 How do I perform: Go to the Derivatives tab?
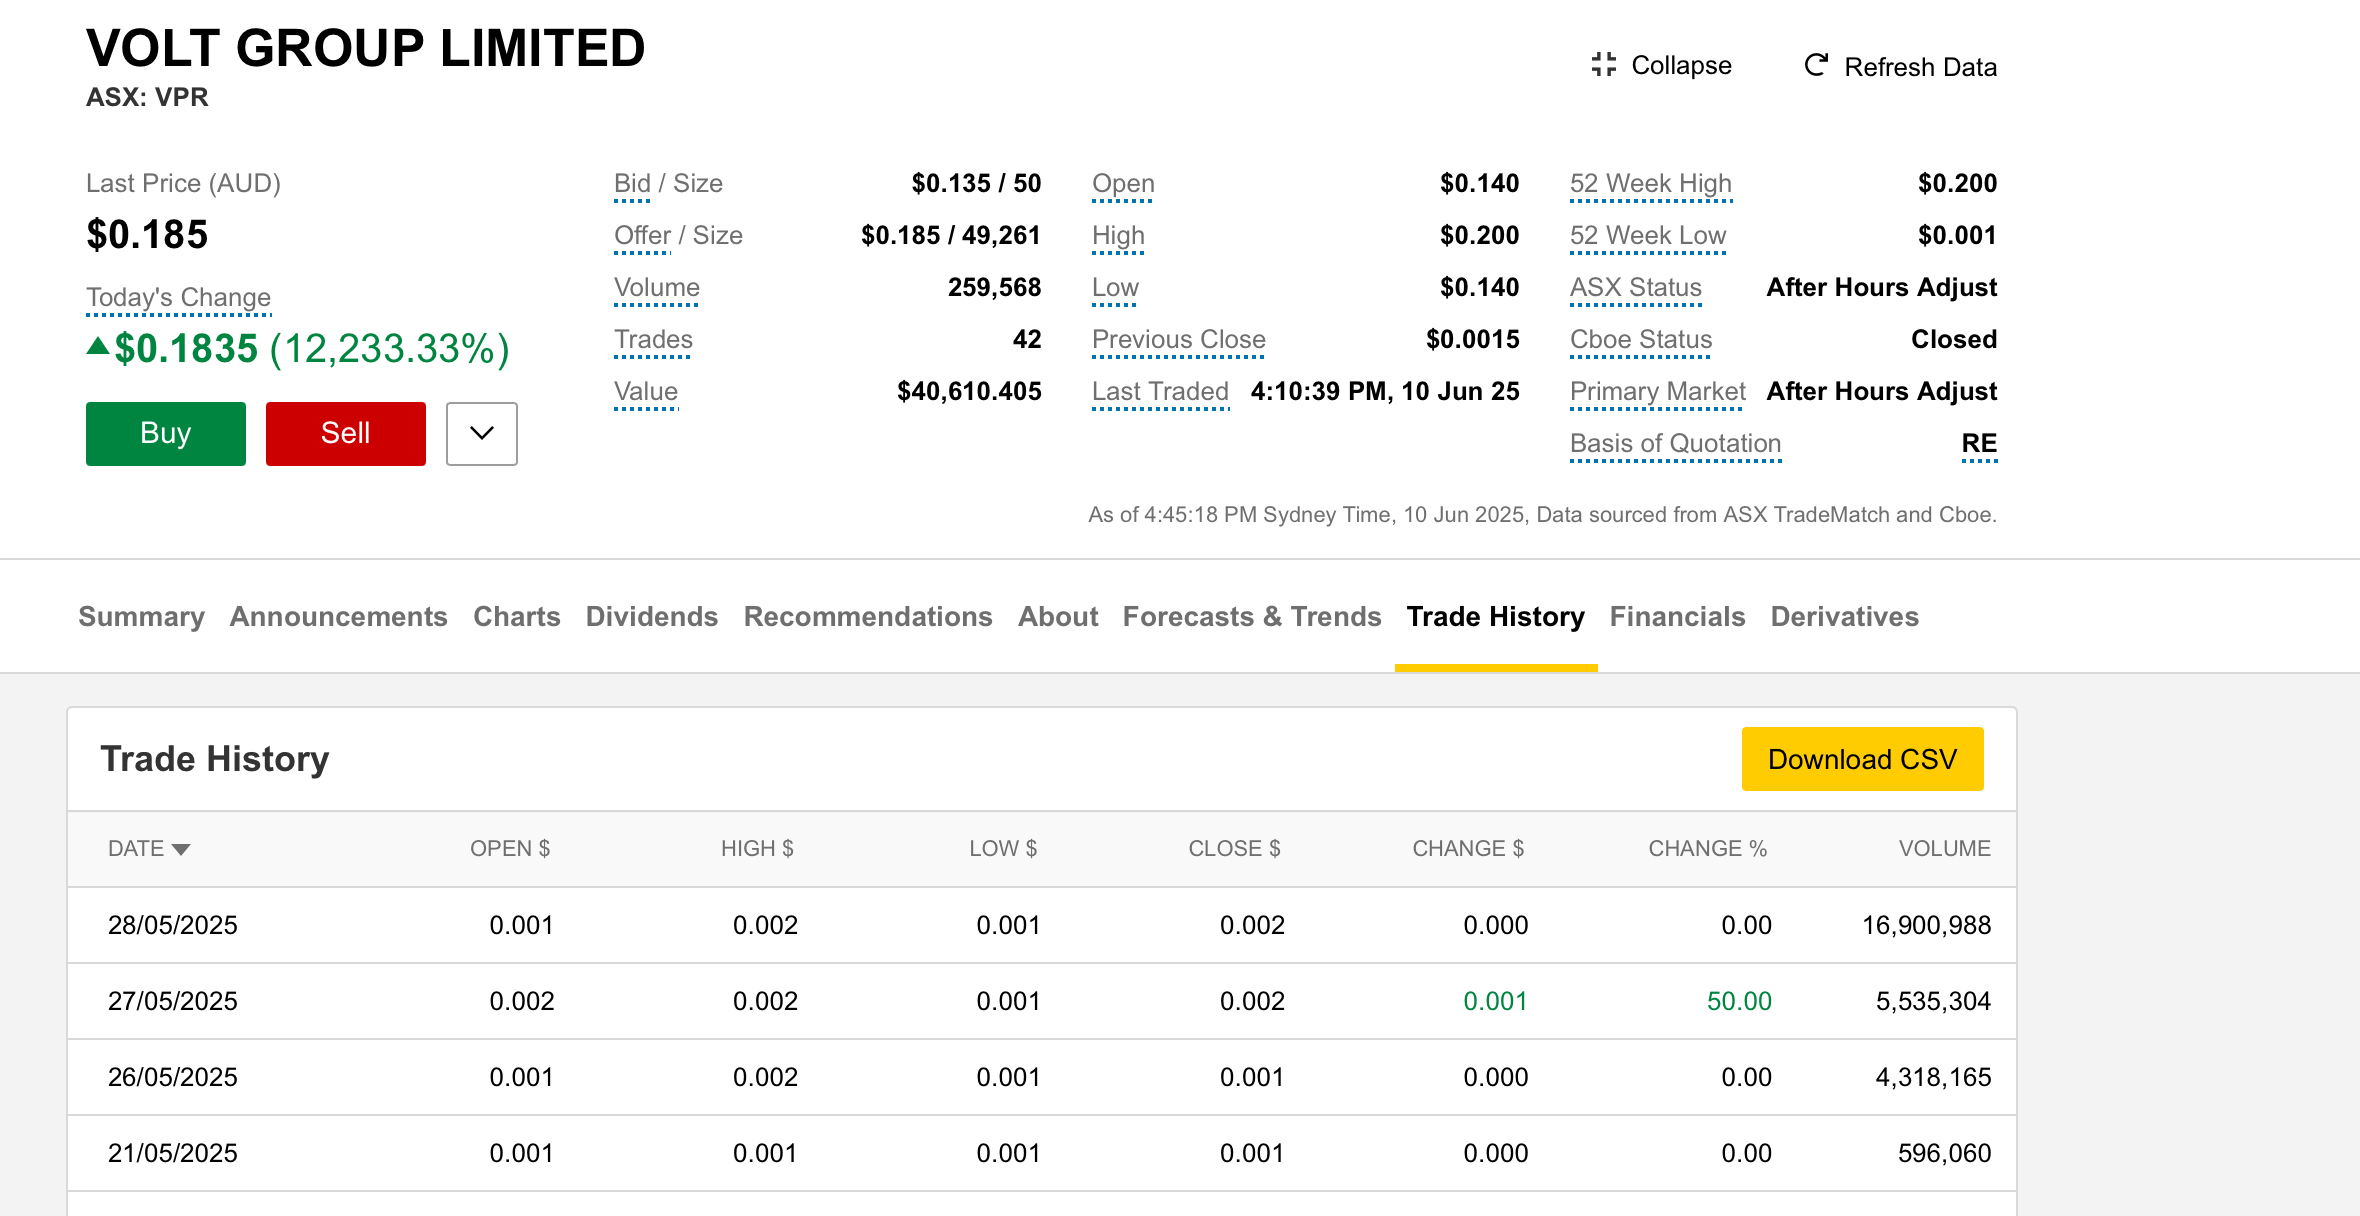1844,617
